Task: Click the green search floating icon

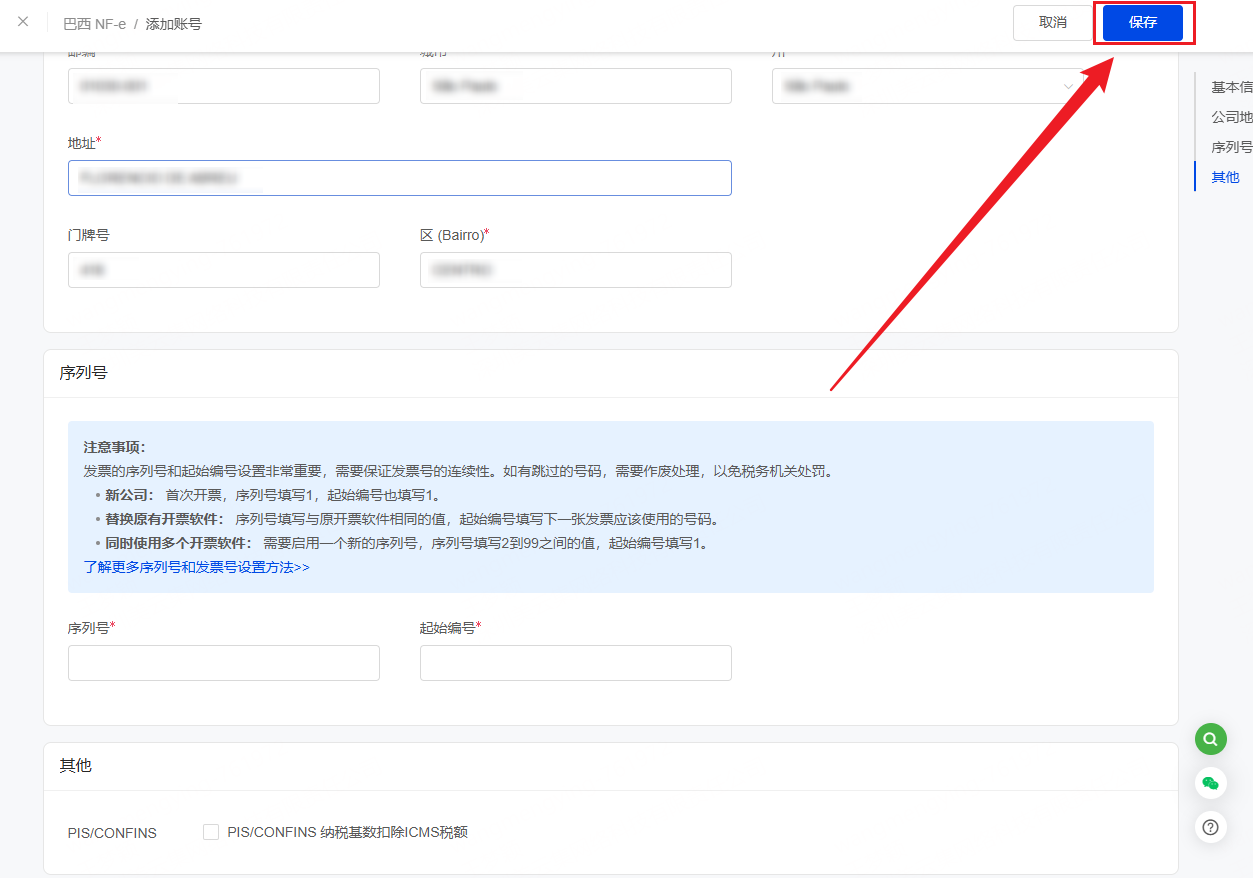Action: tap(1210, 739)
